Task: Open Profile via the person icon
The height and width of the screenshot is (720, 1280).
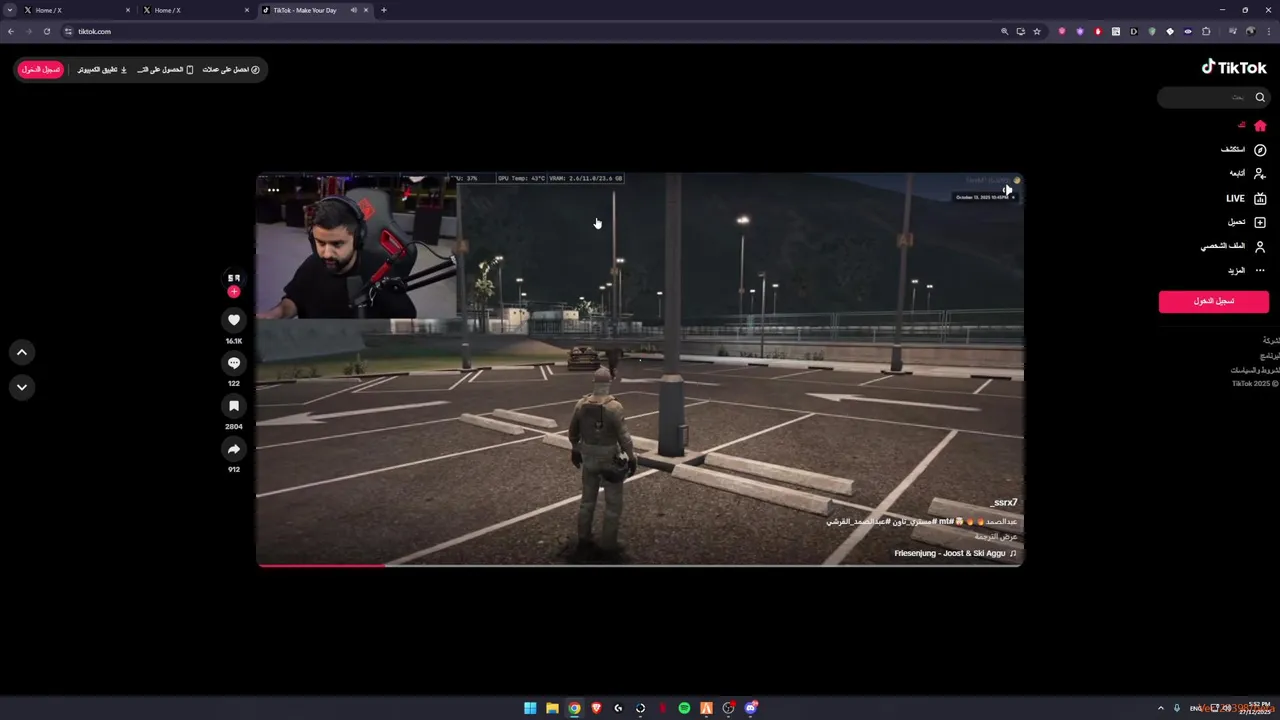Action: [1260, 246]
